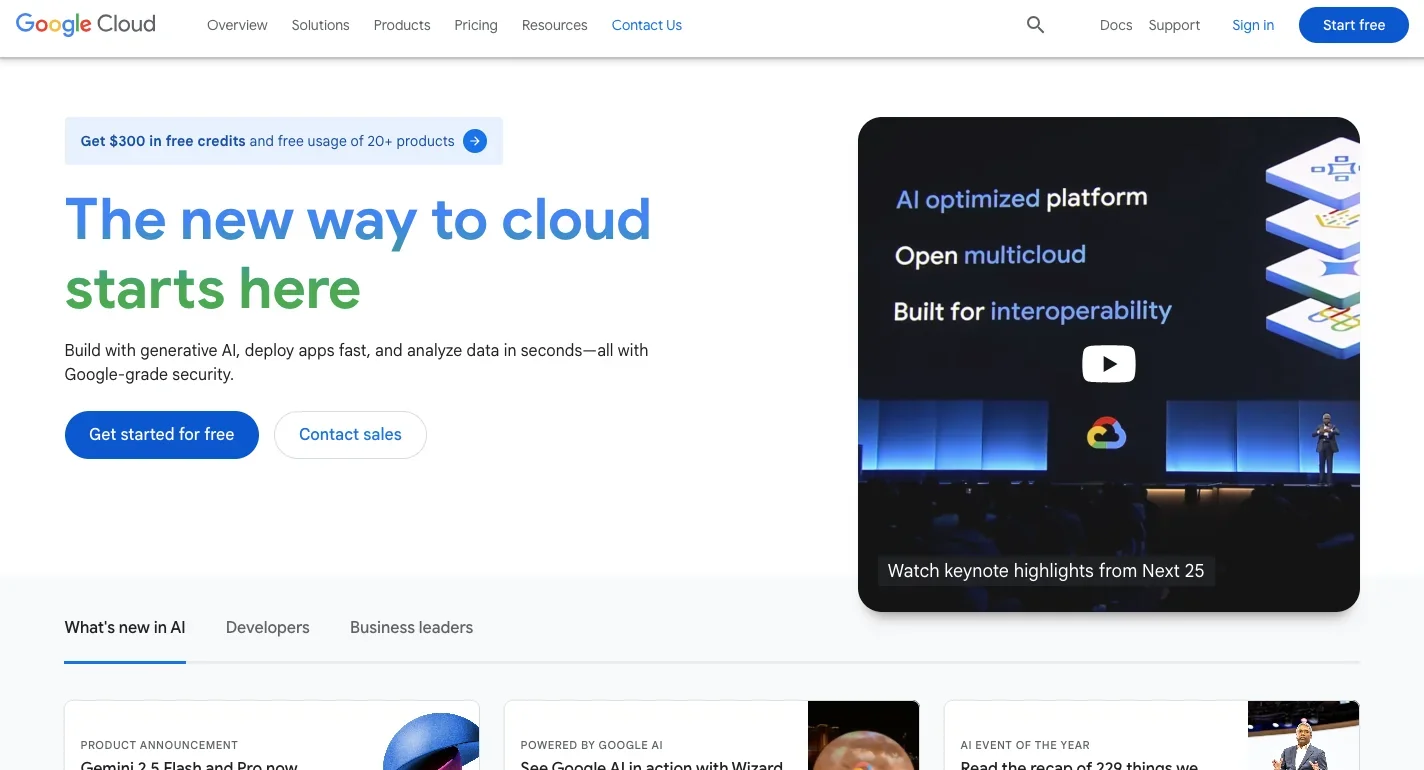Switch to the Developers tab

[267, 628]
